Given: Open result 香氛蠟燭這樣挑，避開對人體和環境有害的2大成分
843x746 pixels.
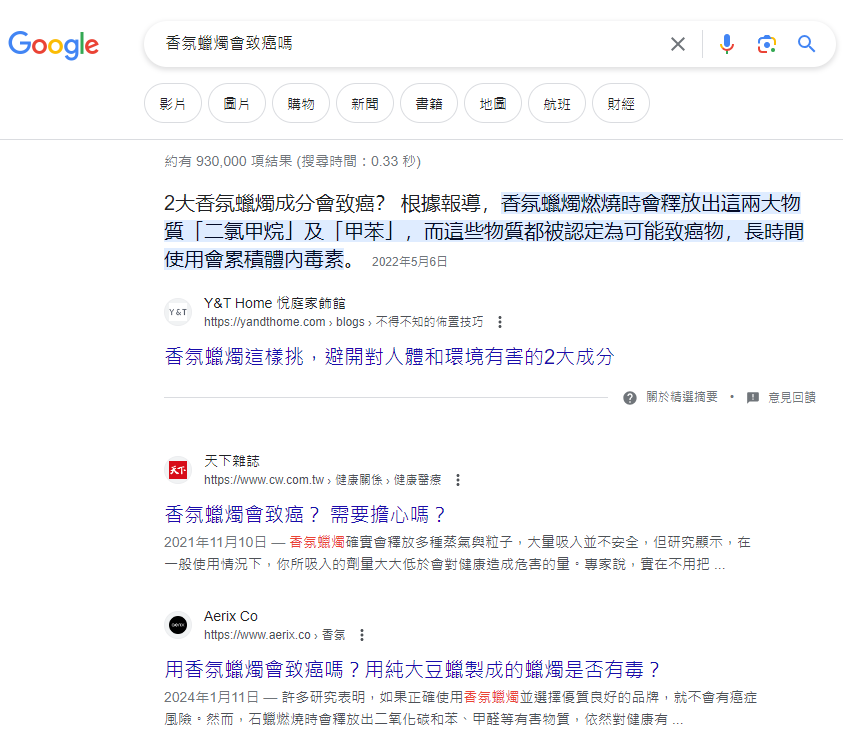Looking at the screenshot, I should (x=389, y=357).
